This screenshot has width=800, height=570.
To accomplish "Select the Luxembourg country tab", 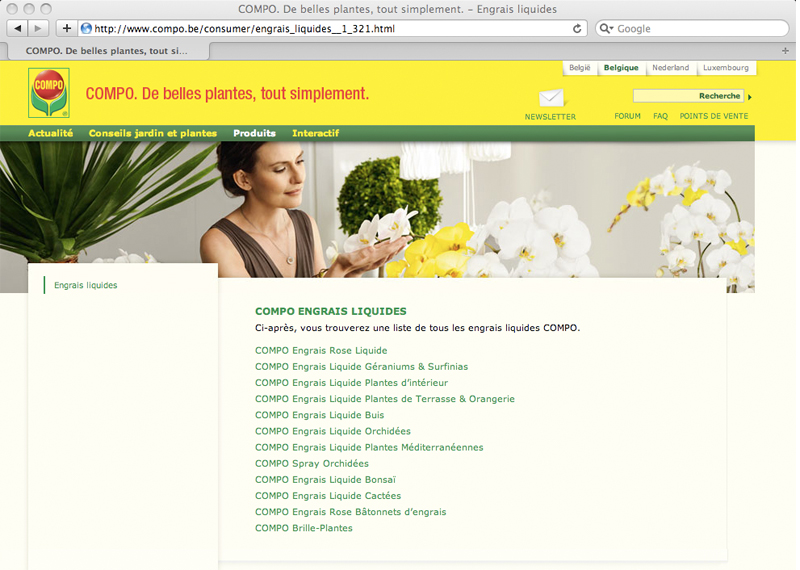I will [726, 68].
